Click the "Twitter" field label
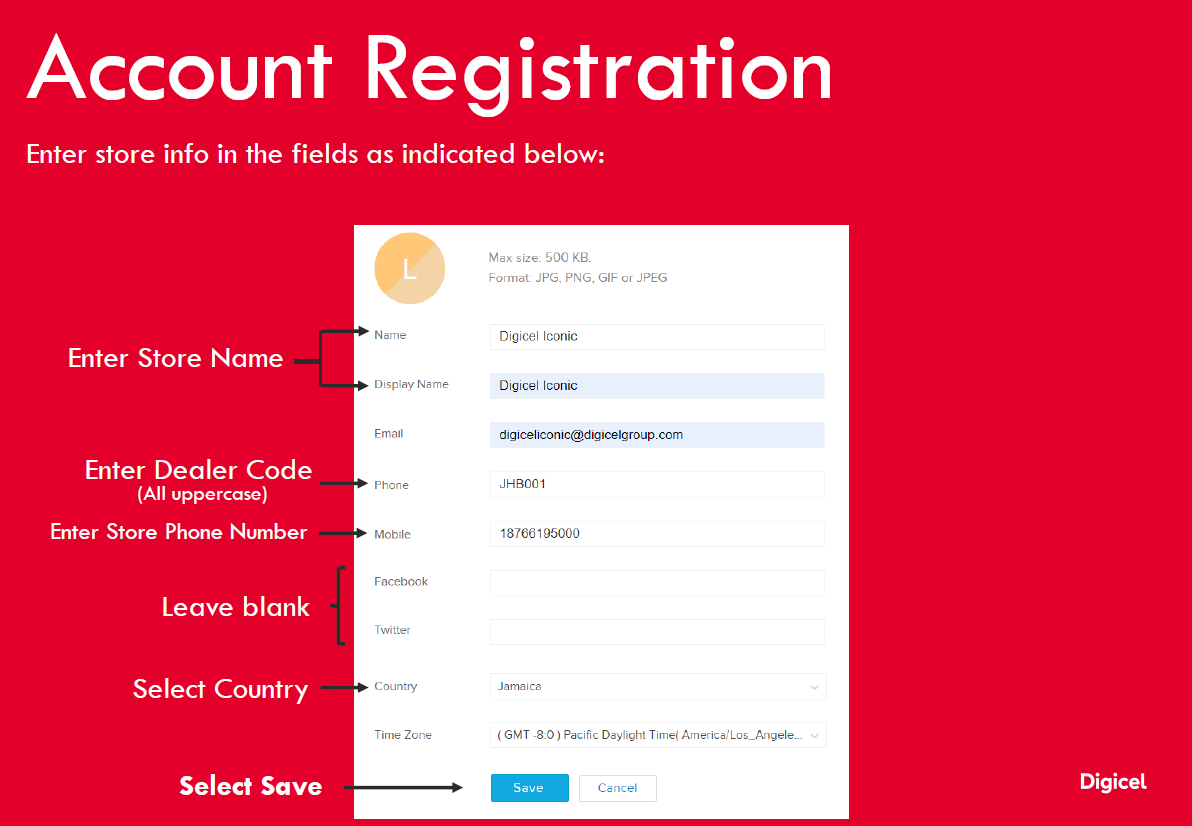 click(392, 630)
